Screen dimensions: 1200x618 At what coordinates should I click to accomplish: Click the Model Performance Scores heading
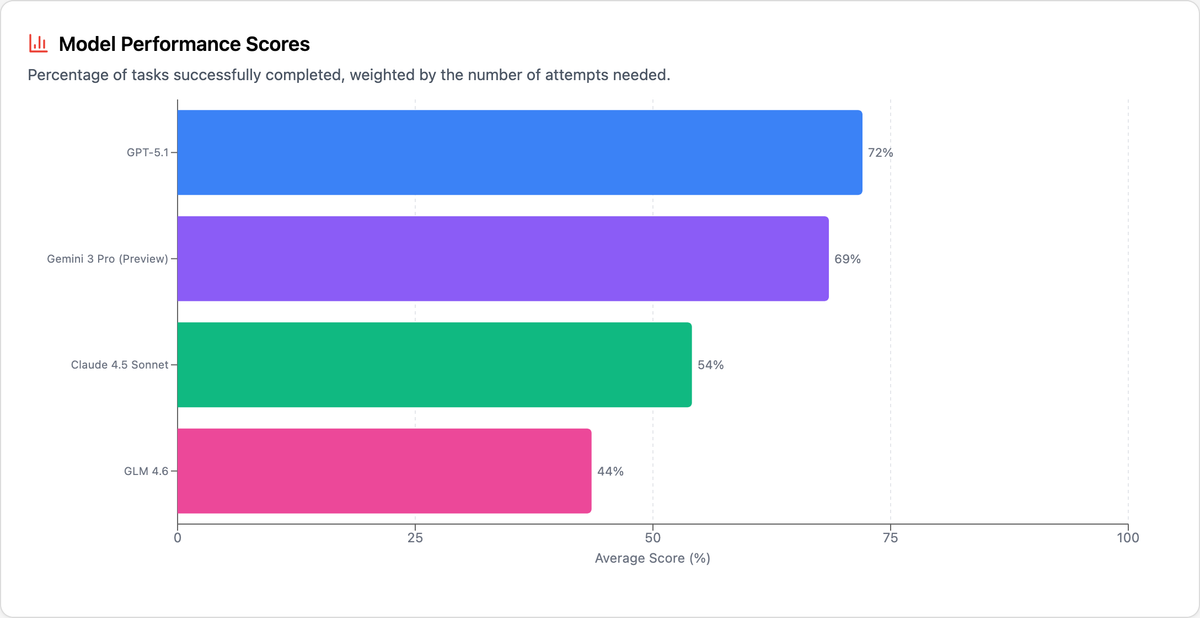184,44
